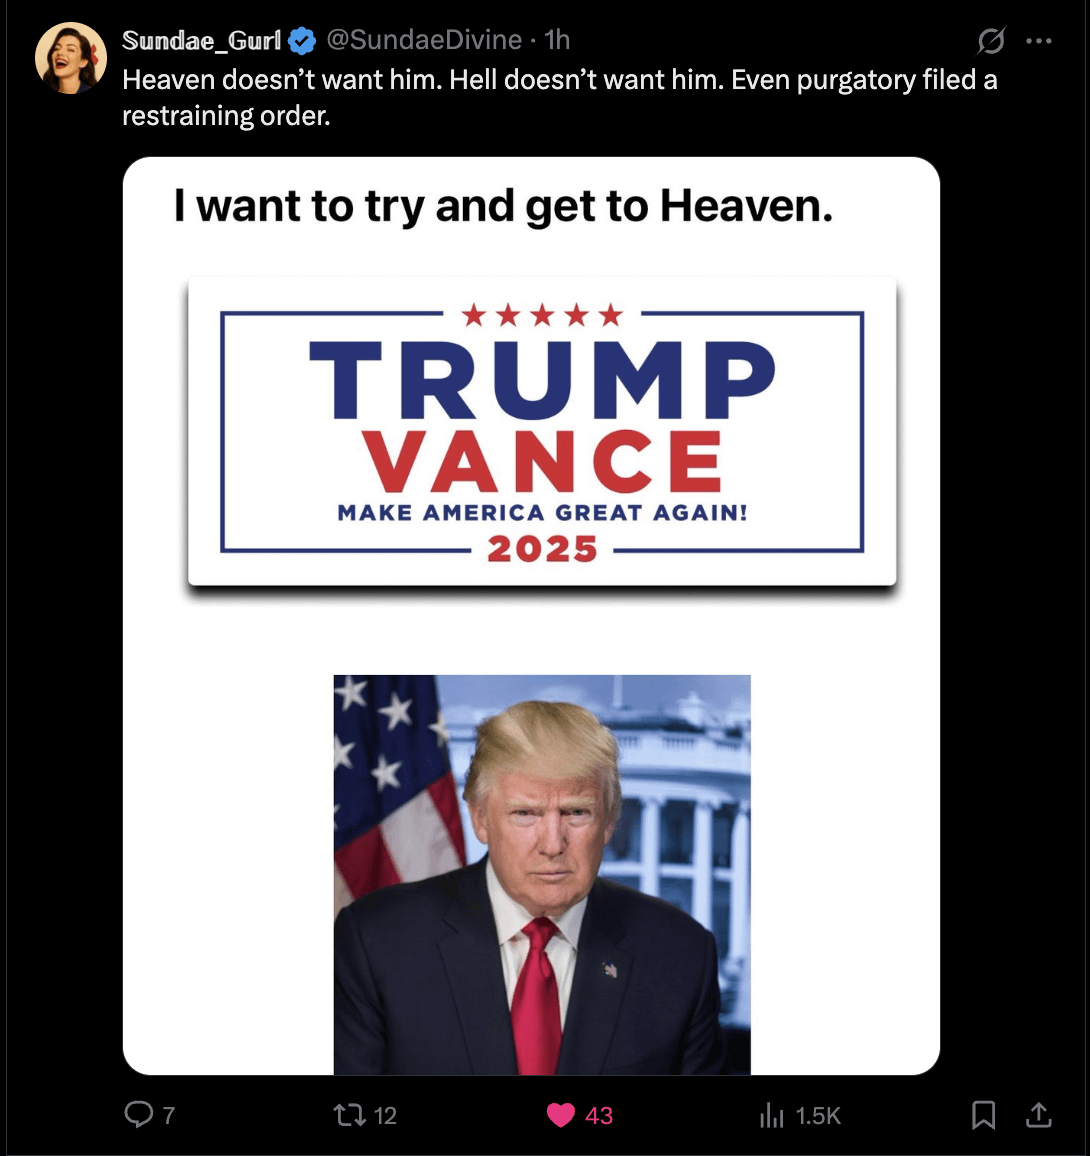Click the tweet text about purgatory restraining order
The height and width of the screenshot is (1156, 1090).
click(x=559, y=97)
